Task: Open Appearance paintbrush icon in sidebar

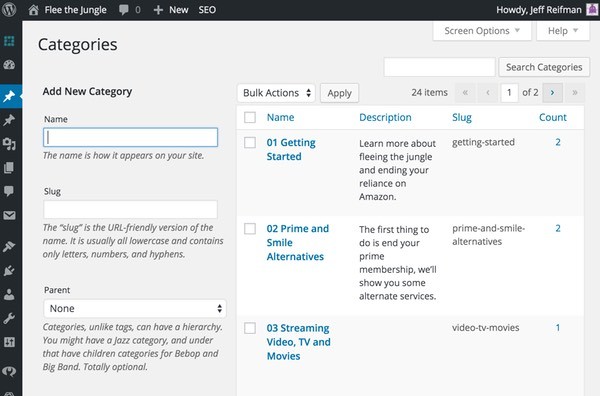Action: (x=9, y=247)
